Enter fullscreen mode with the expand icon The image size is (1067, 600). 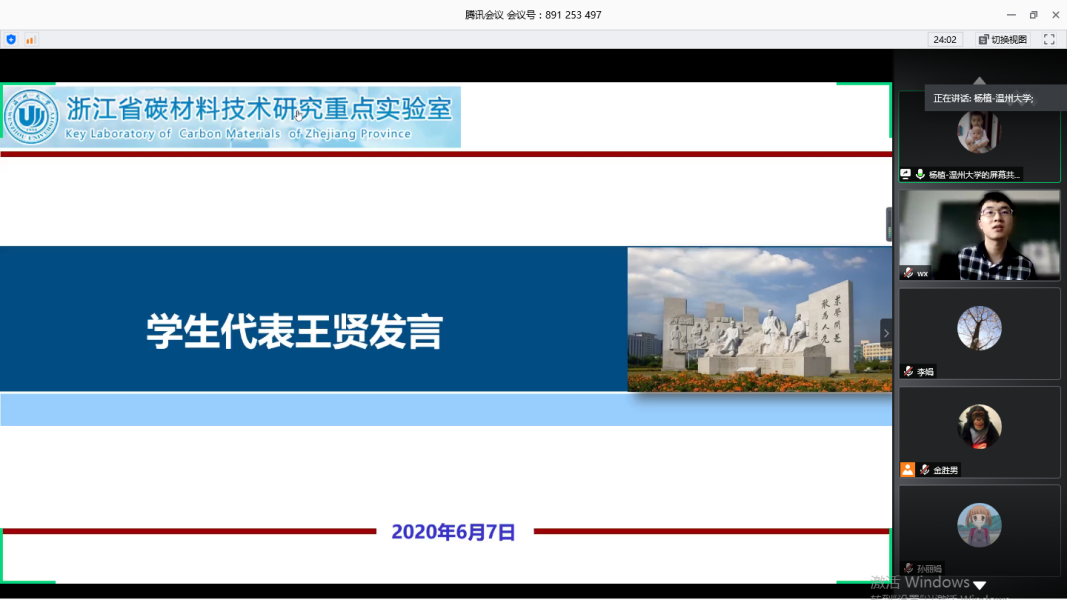point(1049,40)
